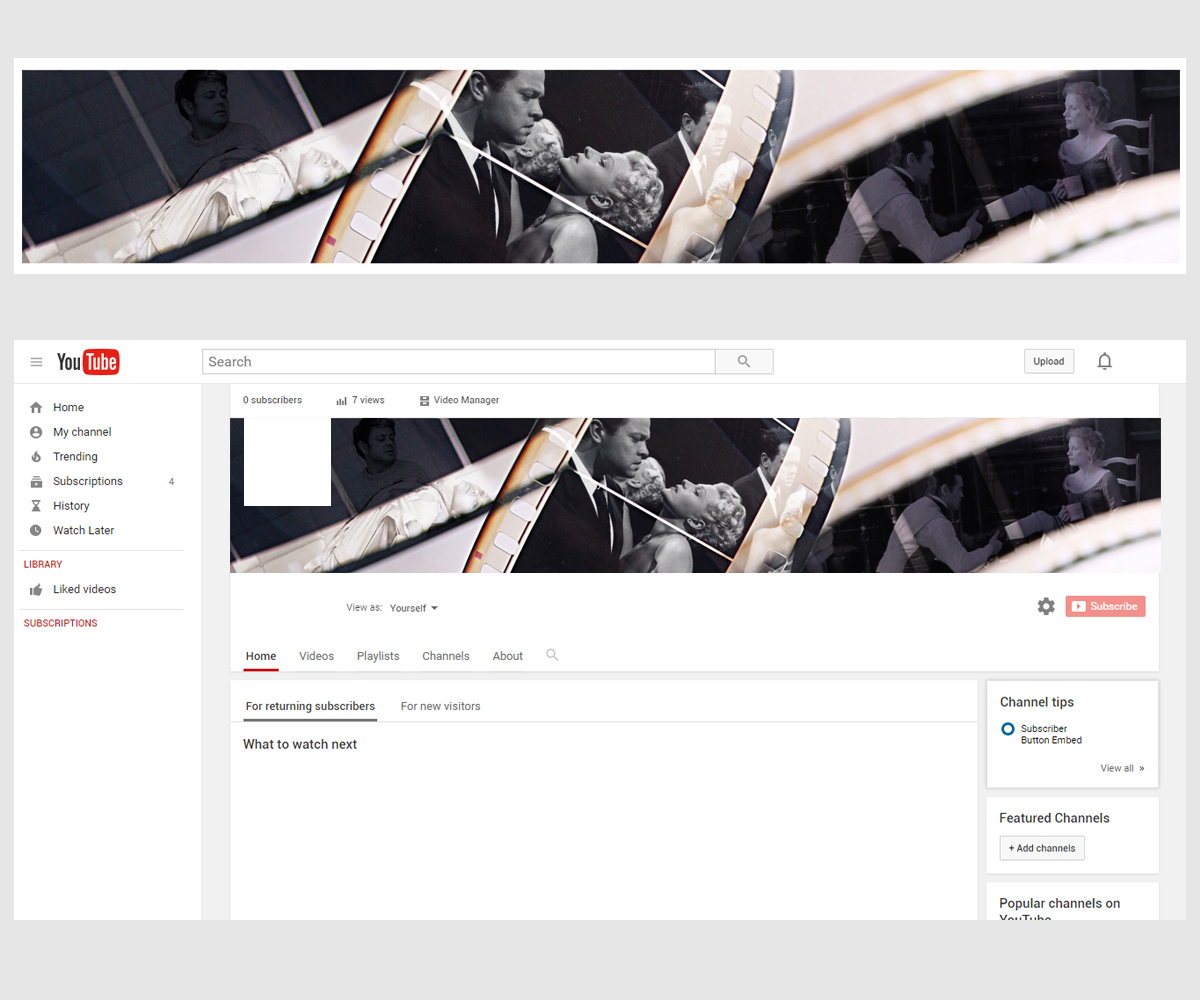Click the Watch Later clock icon
This screenshot has width=1200, height=1000.
pos(36,530)
